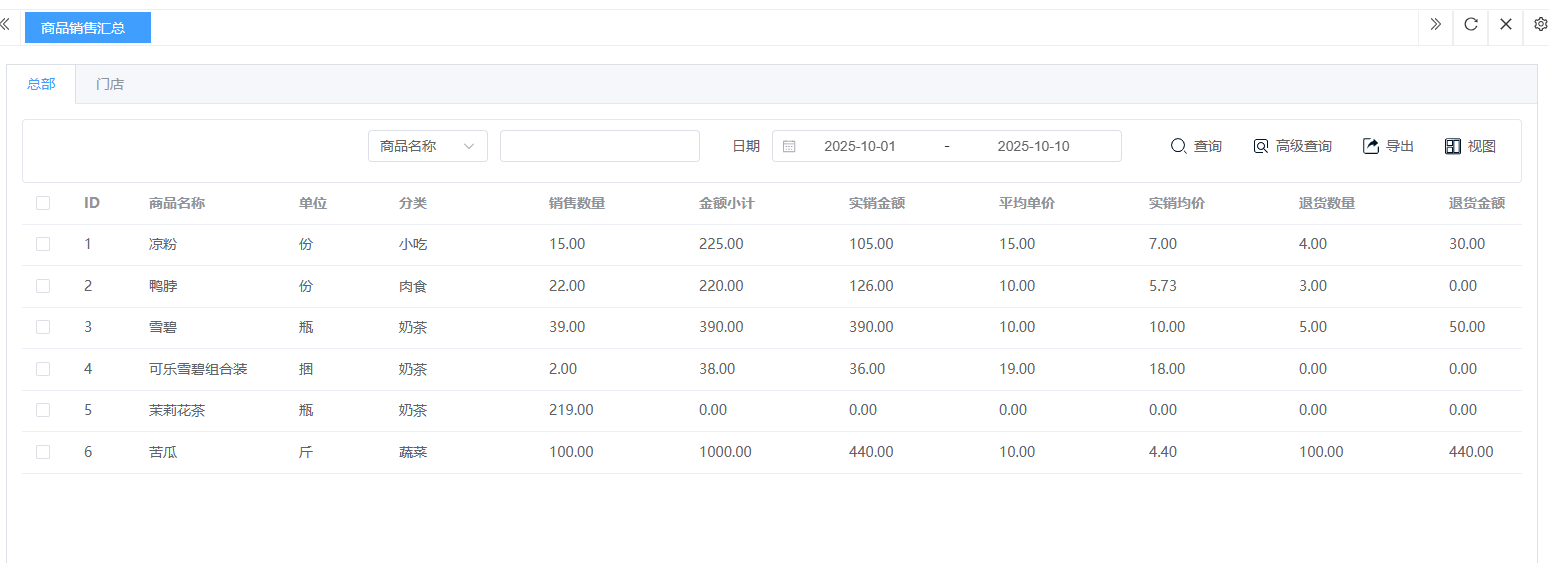
Task: Close the current tab with the X icon
Action: [1505, 25]
